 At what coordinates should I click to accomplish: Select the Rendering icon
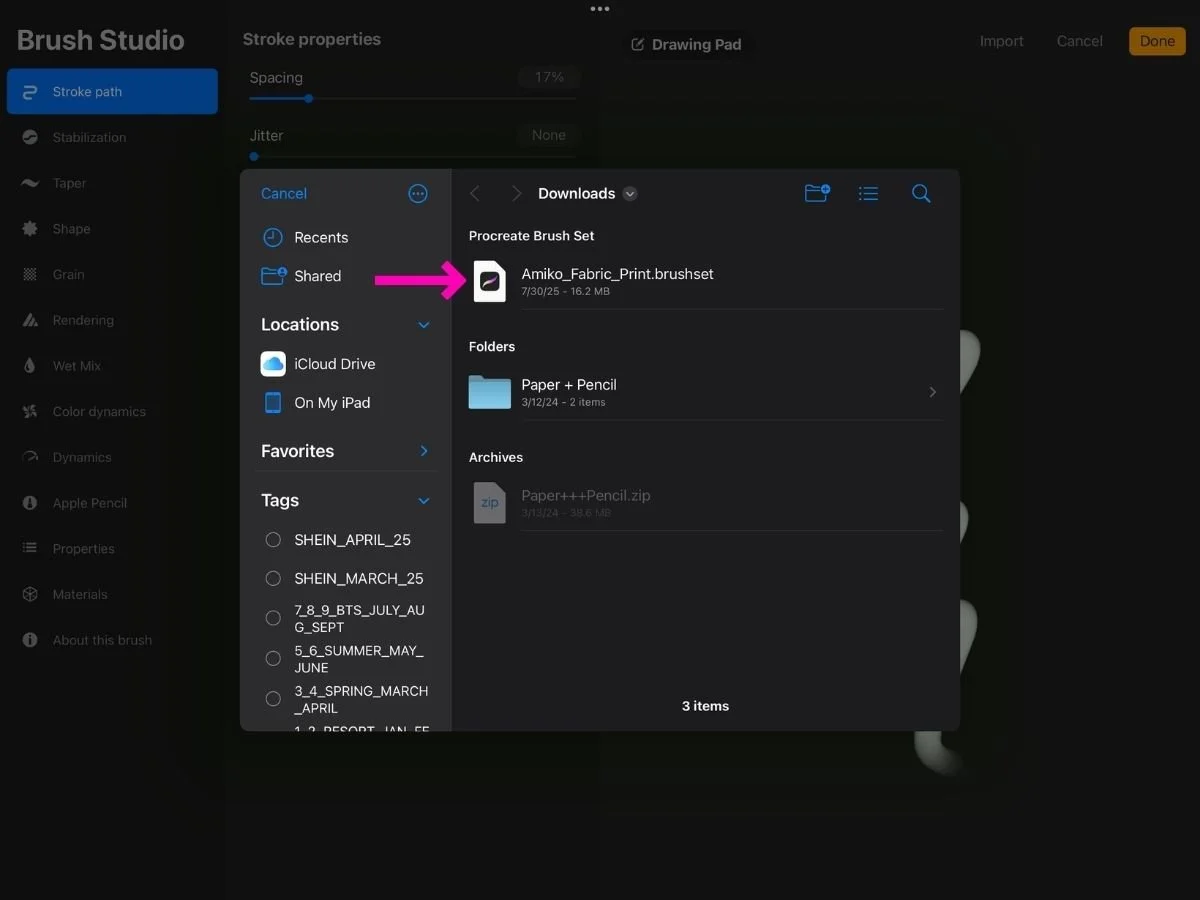click(x=30, y=320)
